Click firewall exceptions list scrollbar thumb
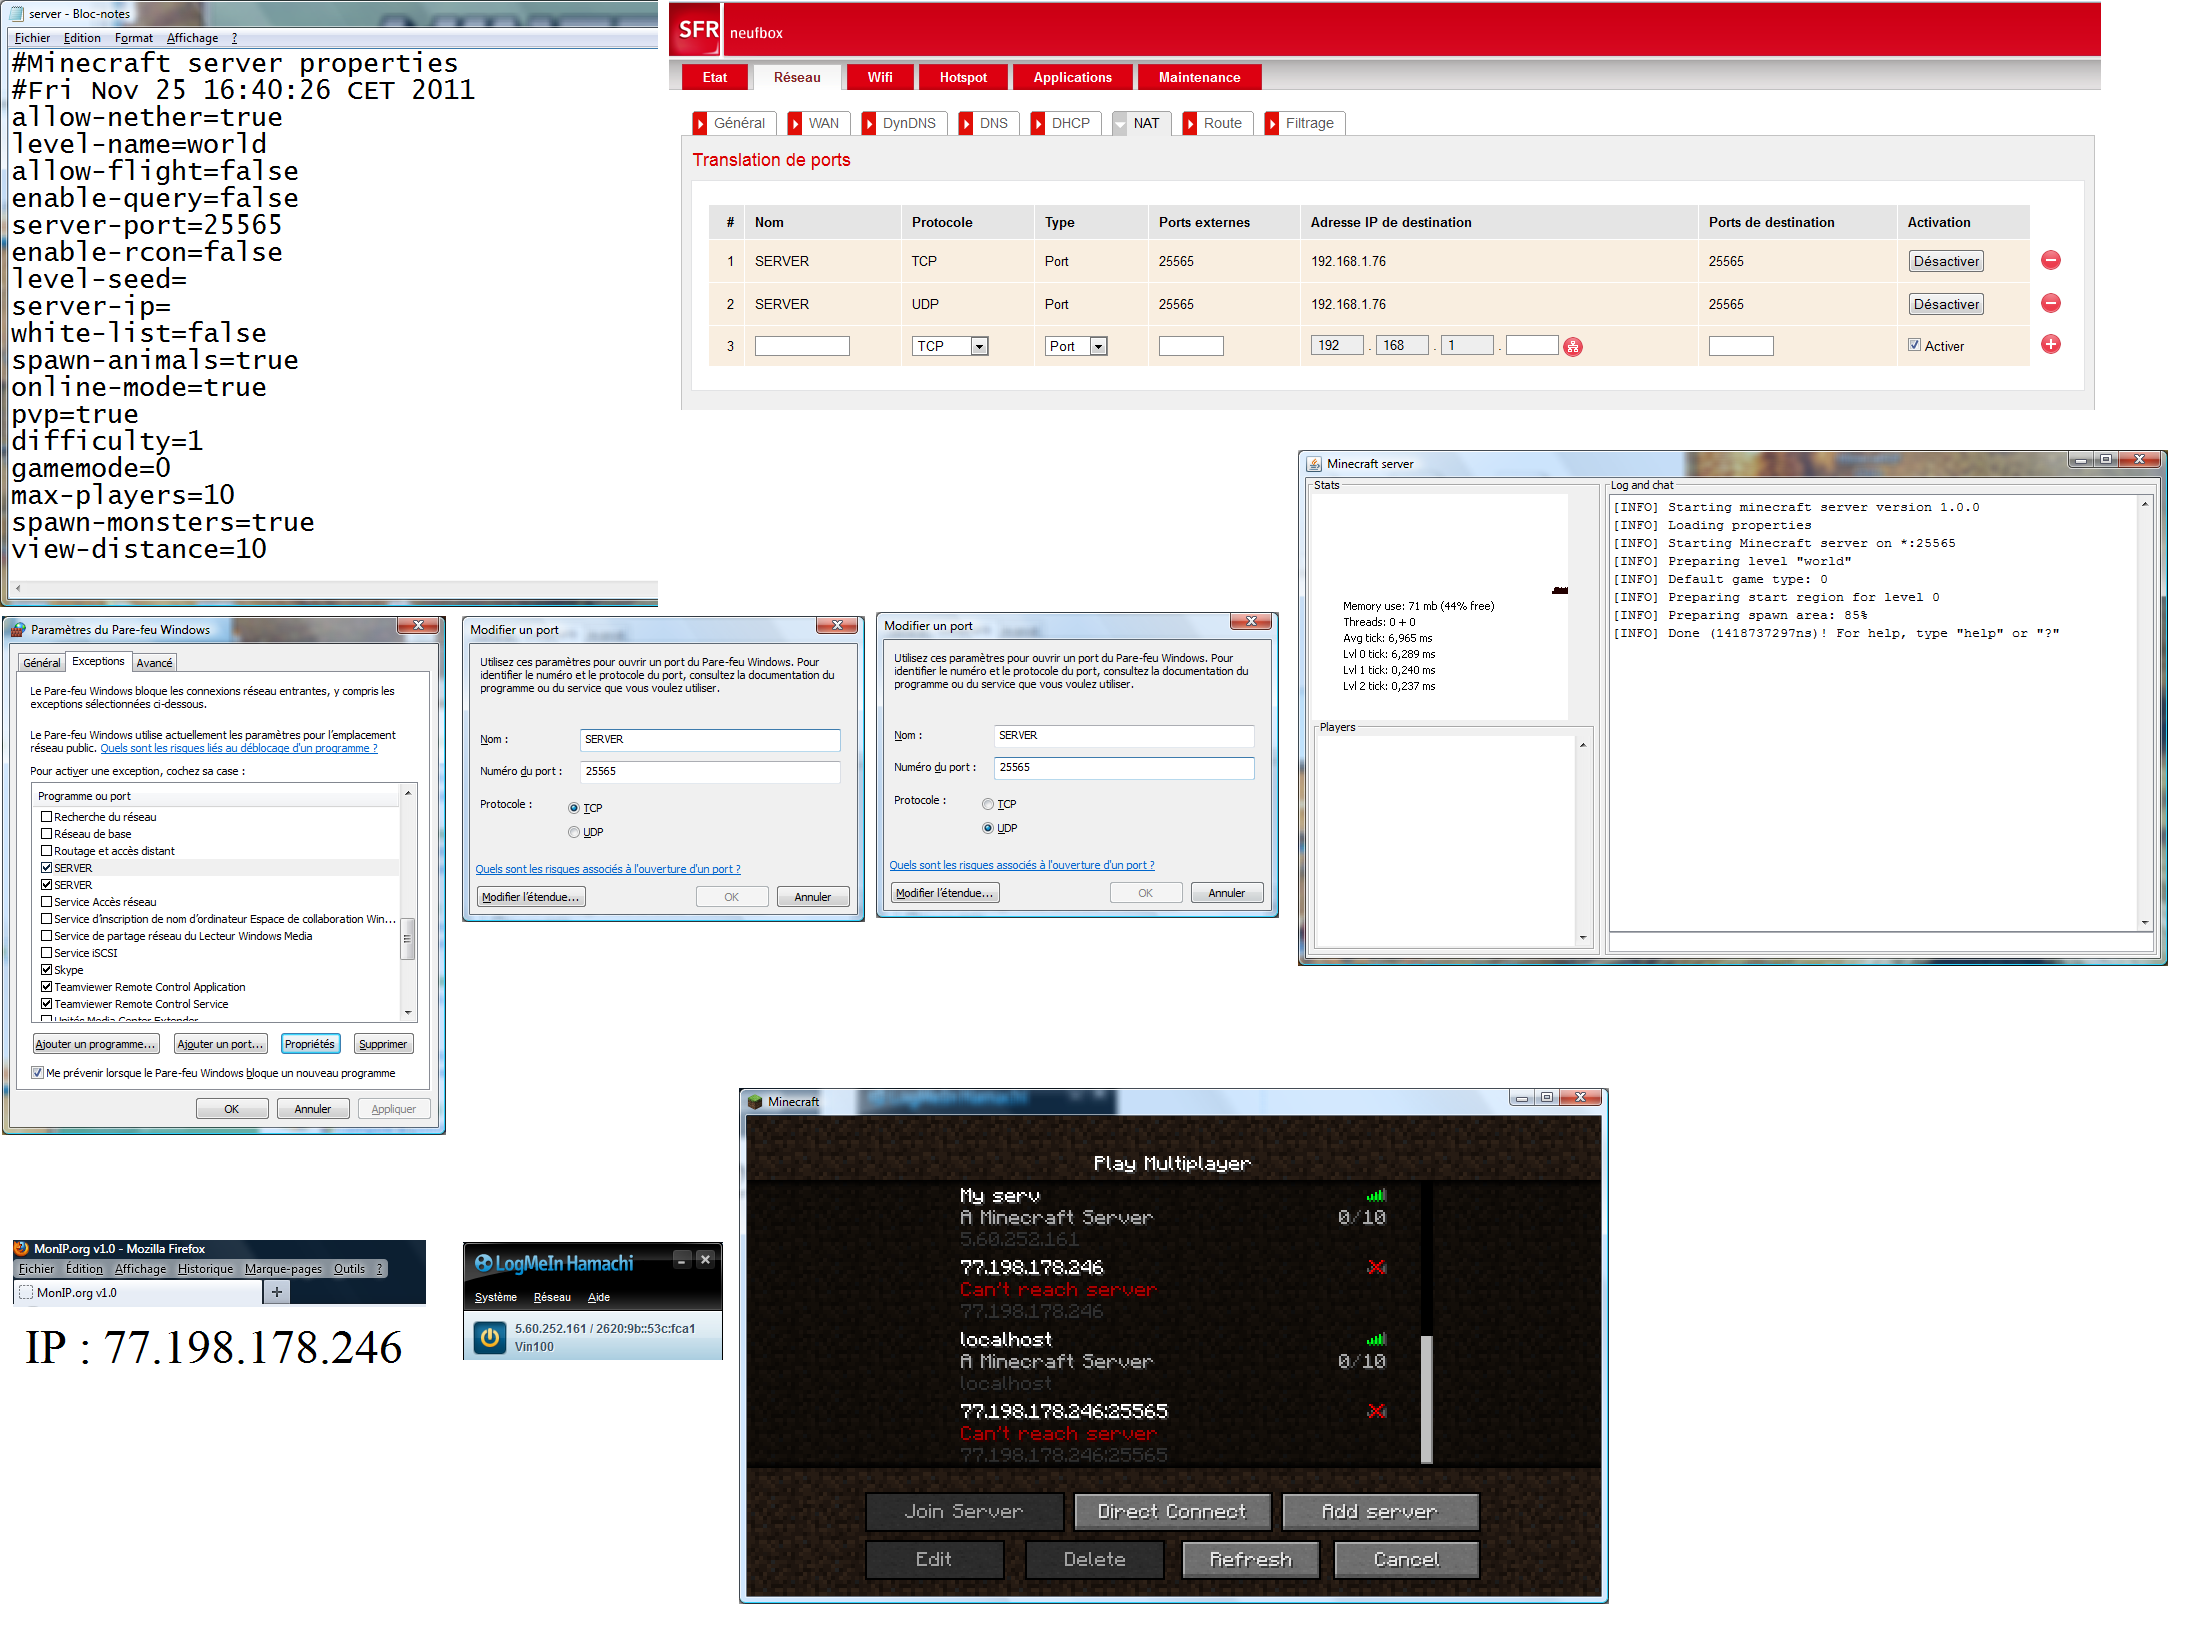 coord(407,938)
